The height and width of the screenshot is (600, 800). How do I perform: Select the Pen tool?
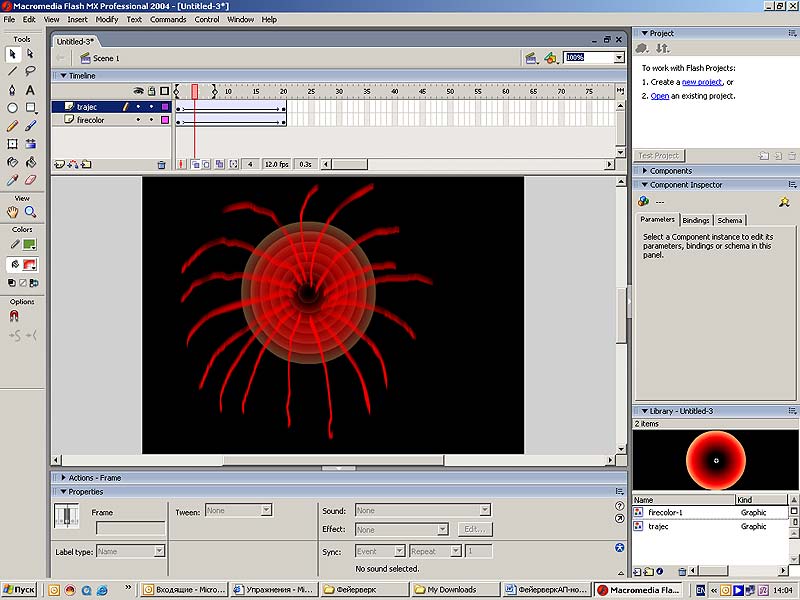pyautogui.click(x=13, y=90)
